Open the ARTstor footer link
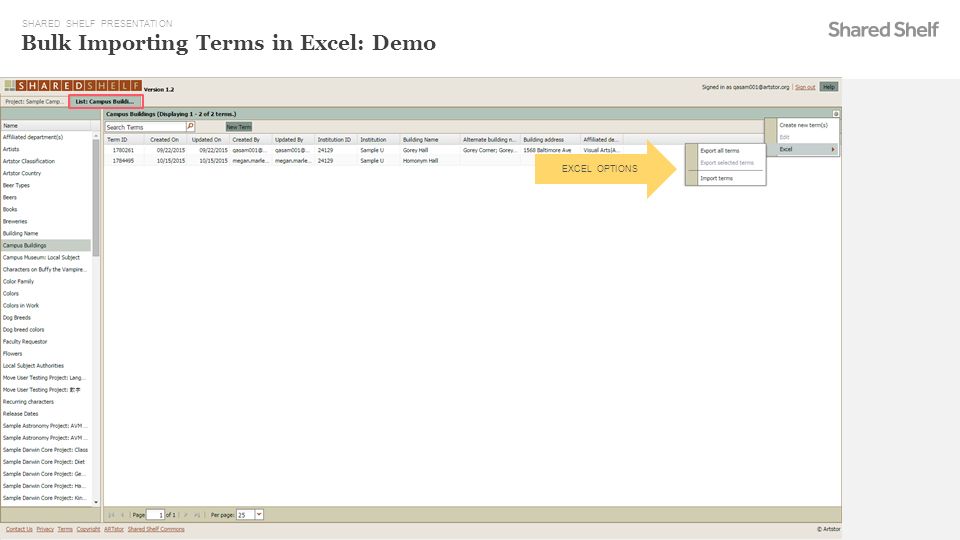The width and height of the screenshot is (960, 540). (x=114, y=529)
